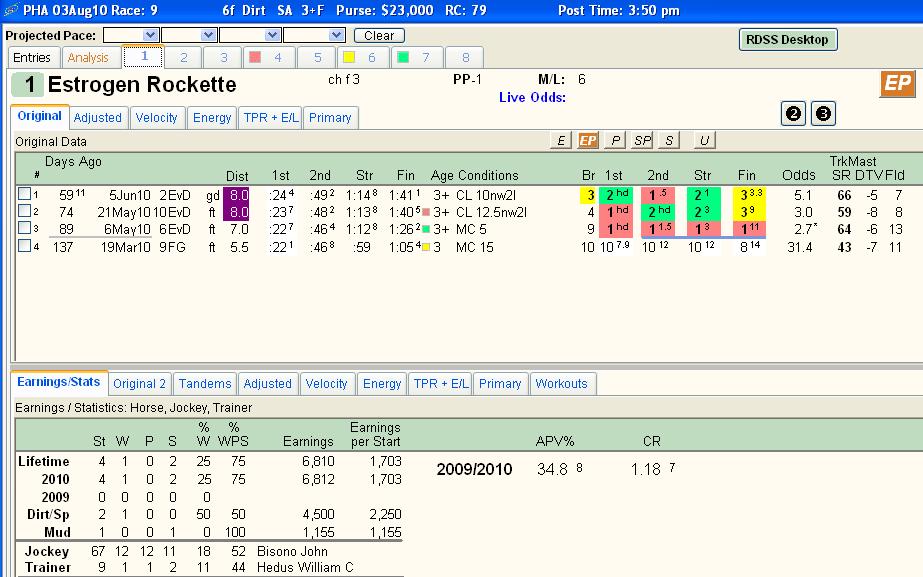Click the Lifetime earnings 6,810 value

318,462
